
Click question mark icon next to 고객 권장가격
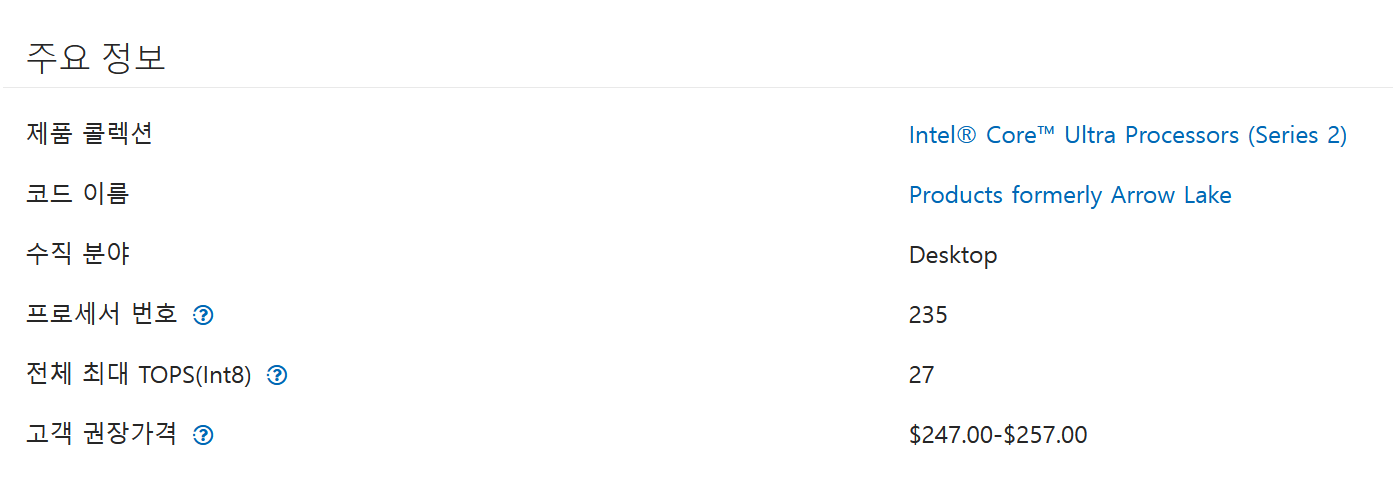point(203,435)
